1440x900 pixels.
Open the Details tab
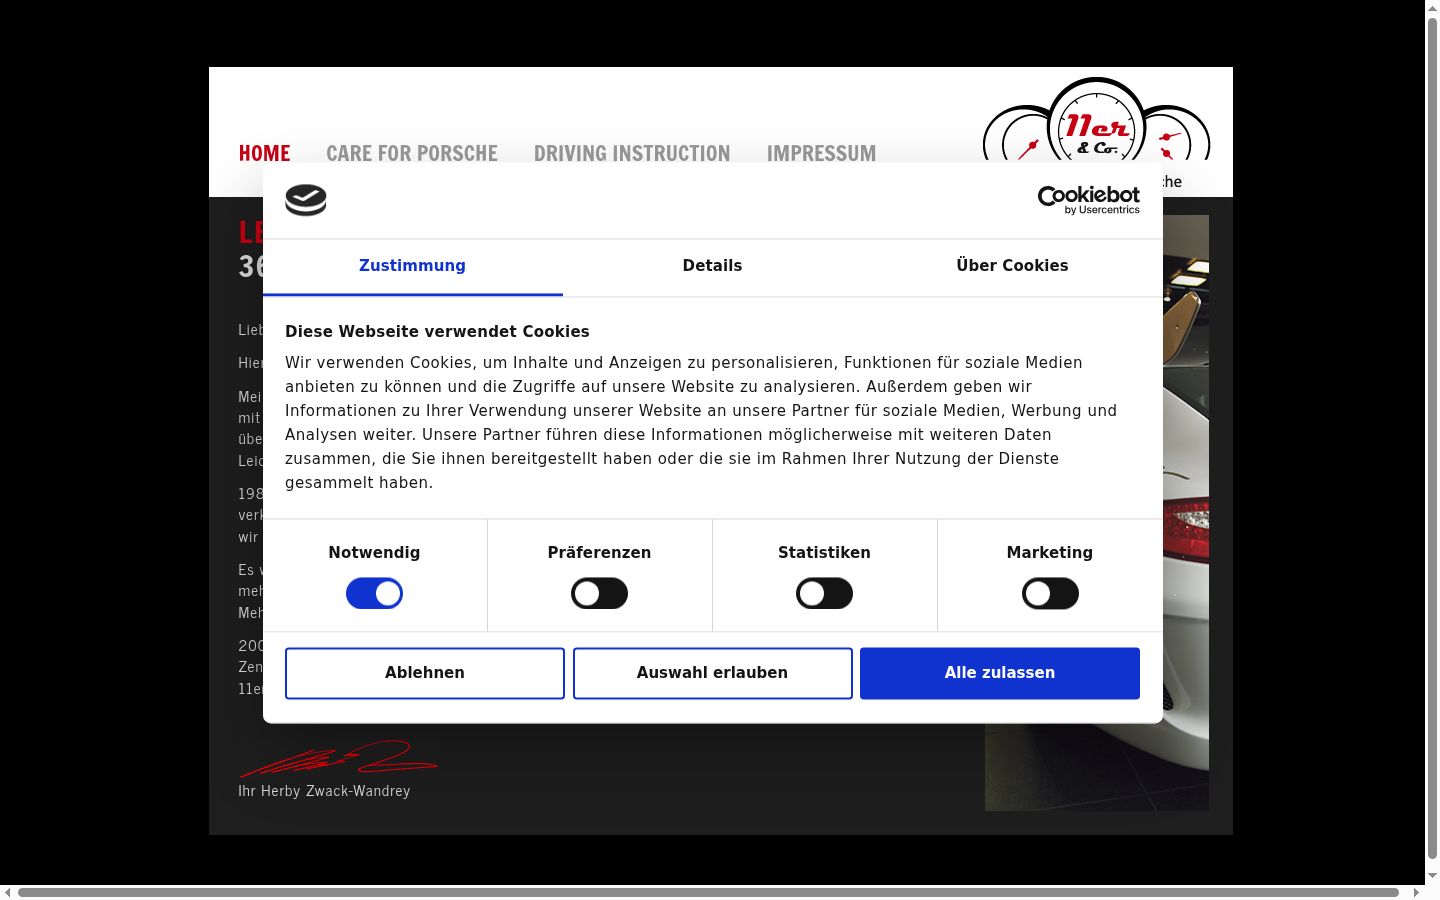712,266
